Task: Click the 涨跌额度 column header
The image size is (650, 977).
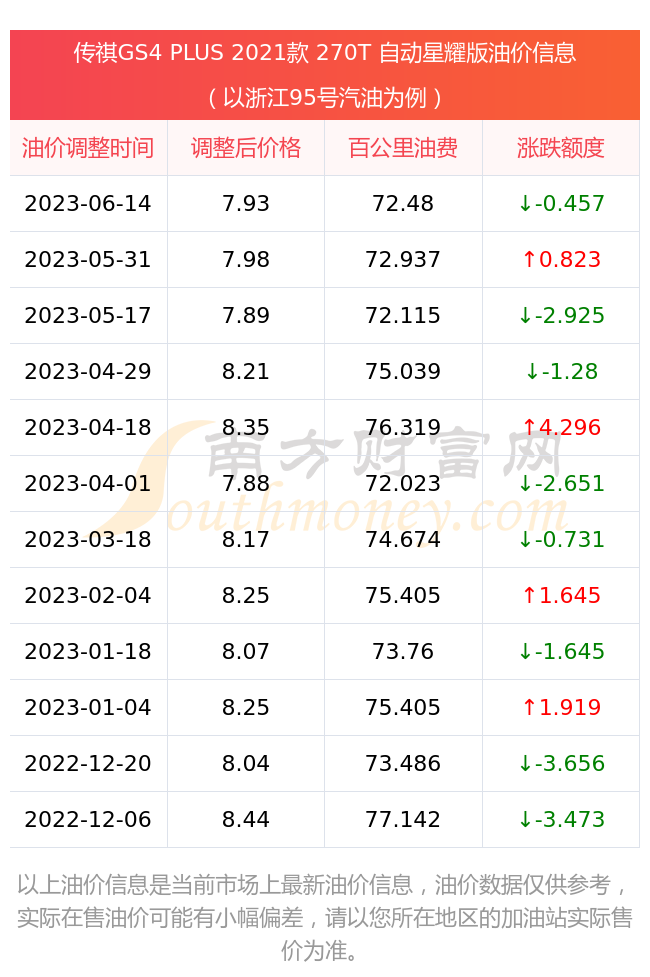Action: [x=561, y=148]
